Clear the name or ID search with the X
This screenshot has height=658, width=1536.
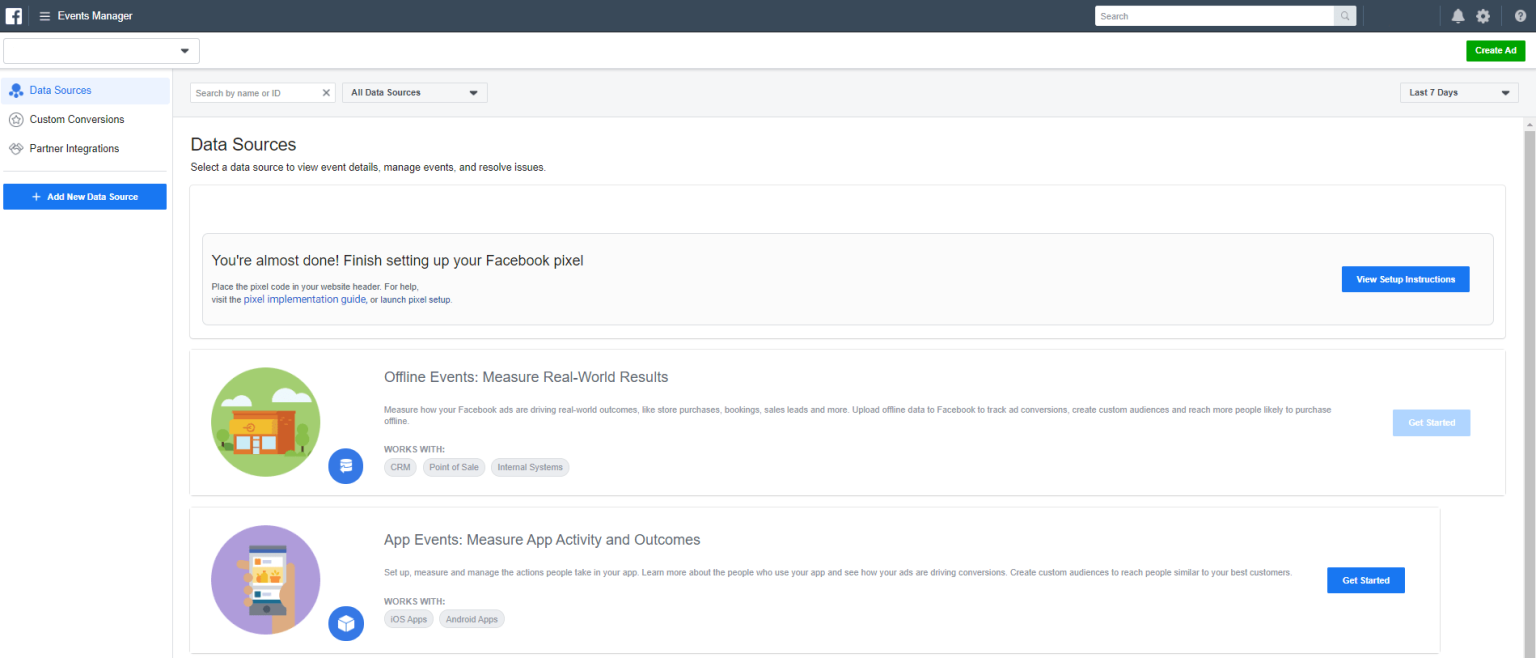[326, 92]
